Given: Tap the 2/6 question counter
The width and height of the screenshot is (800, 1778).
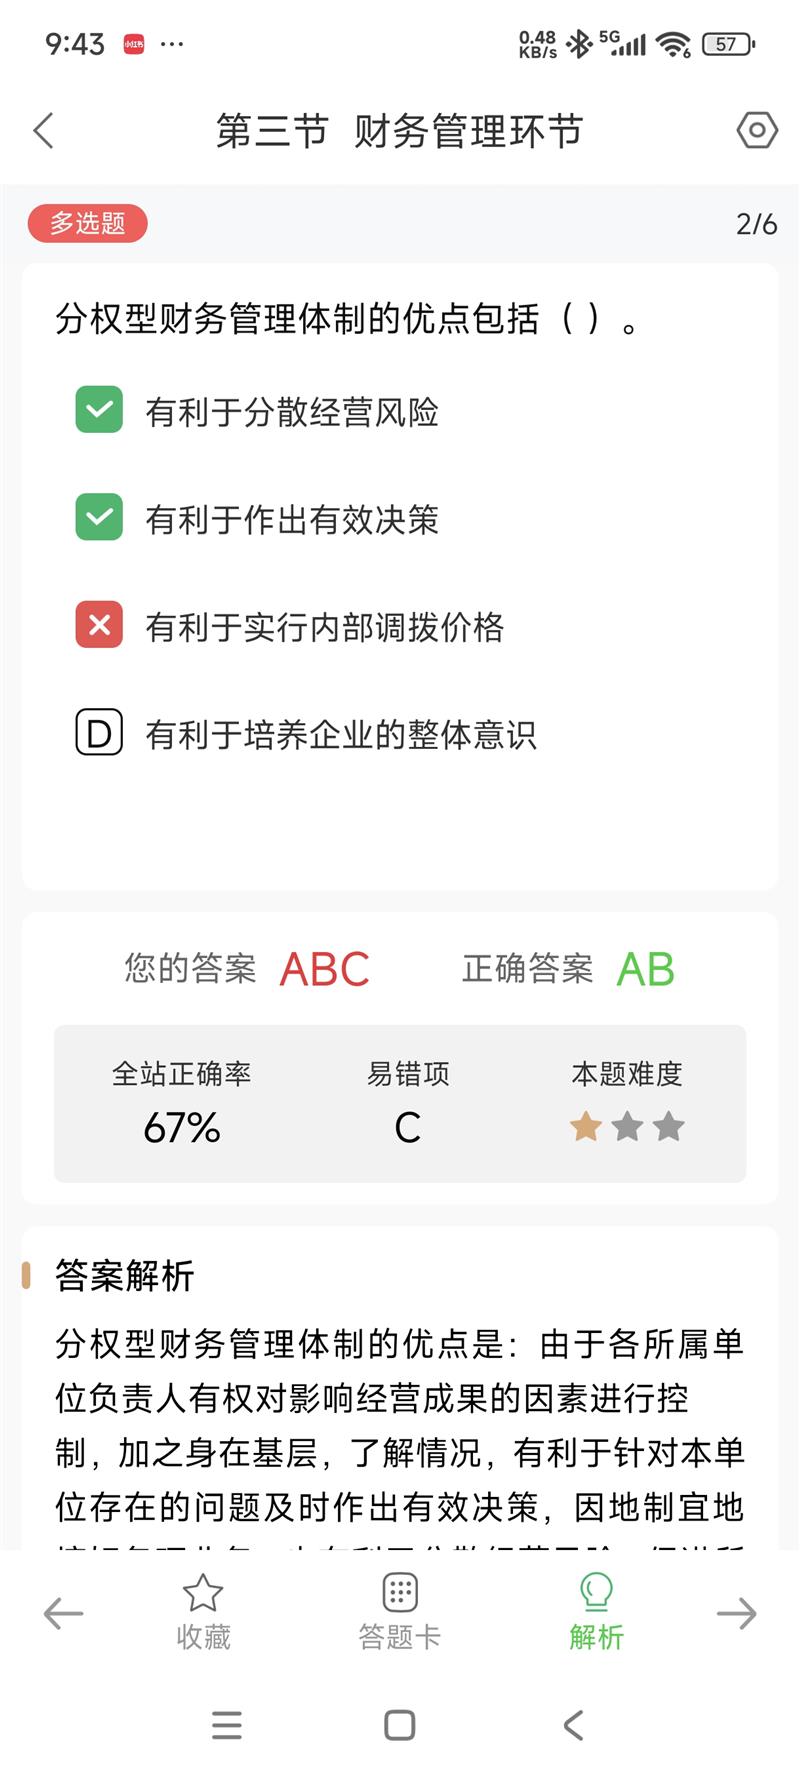Looking at the screenshot, I should click(x=756, y=224).
